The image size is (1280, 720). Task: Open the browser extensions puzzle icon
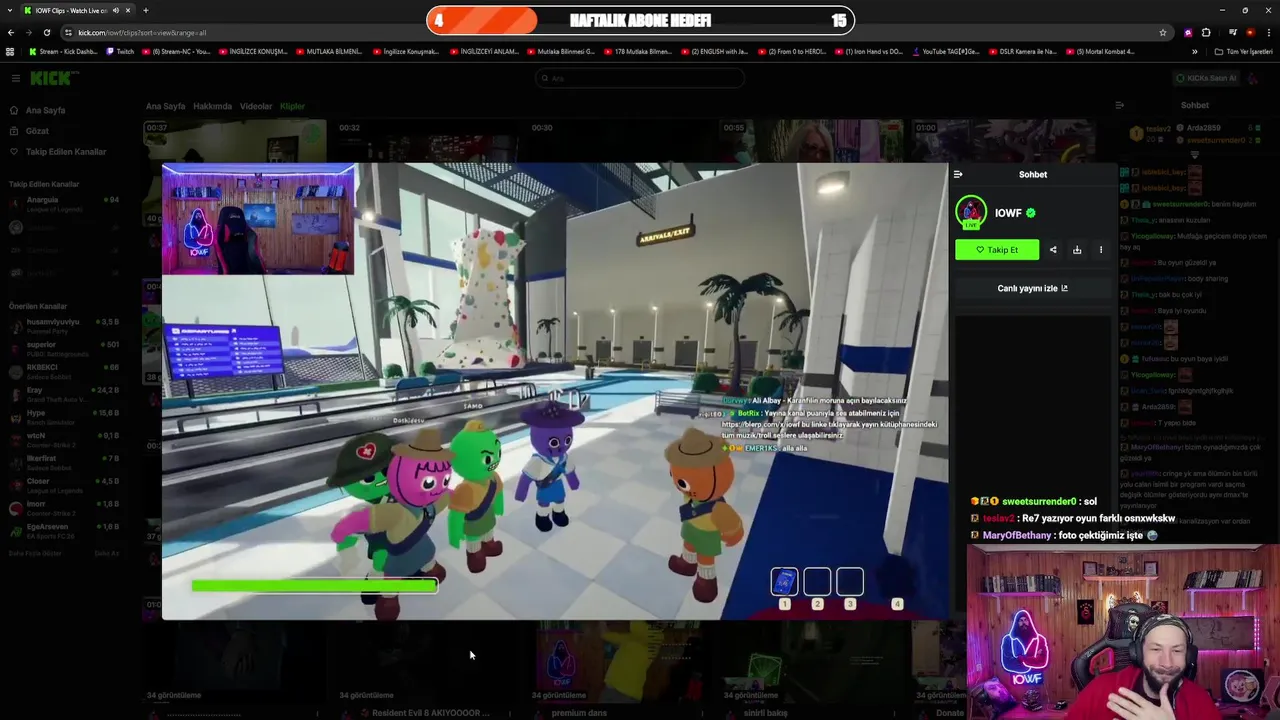[x=1206, y=32]
